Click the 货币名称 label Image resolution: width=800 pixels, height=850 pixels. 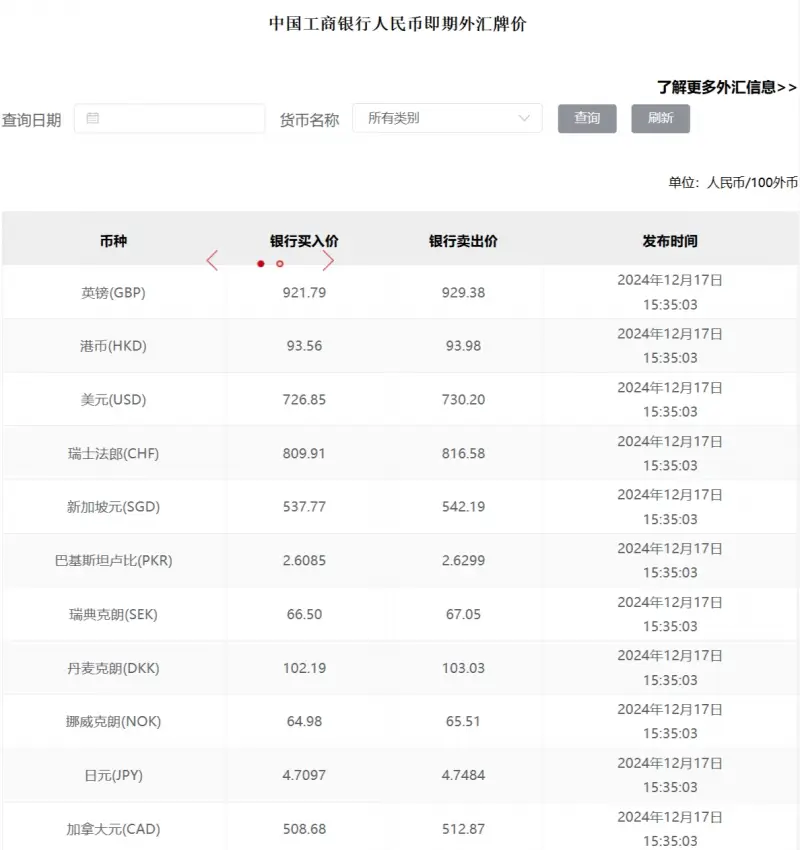(x=309, y=120)
